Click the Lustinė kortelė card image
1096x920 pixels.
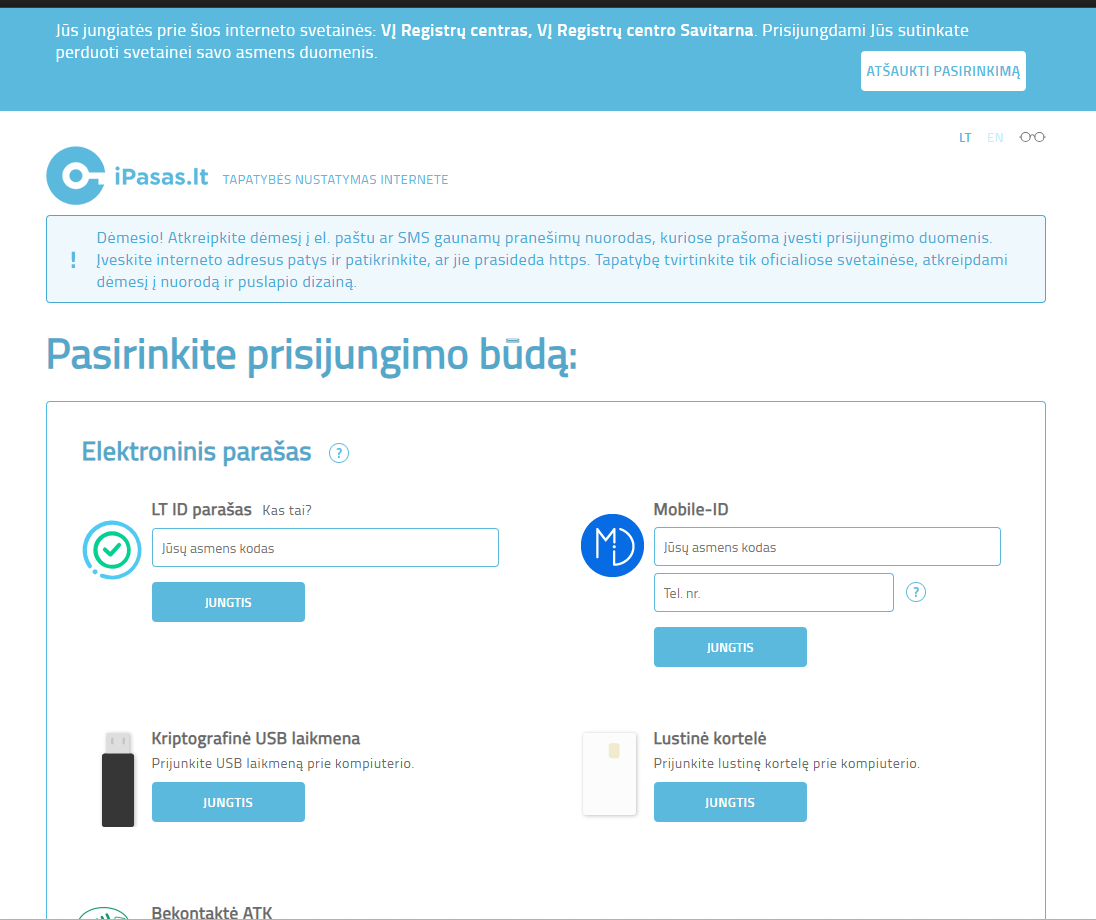tap(610, 774)
